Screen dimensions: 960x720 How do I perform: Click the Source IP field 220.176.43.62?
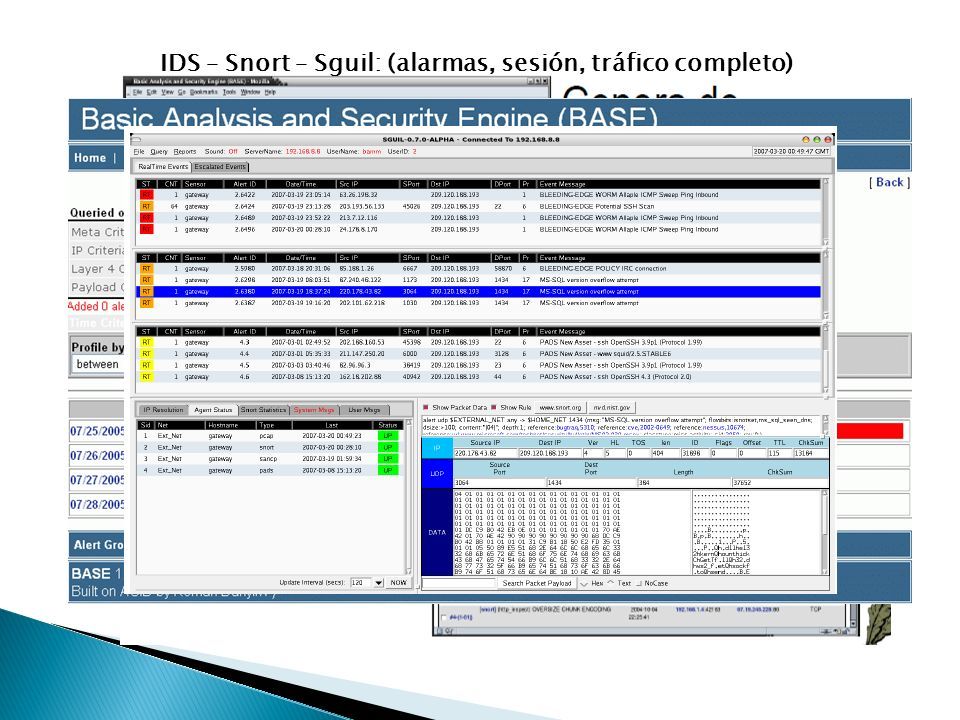click(x=485, y=454)
